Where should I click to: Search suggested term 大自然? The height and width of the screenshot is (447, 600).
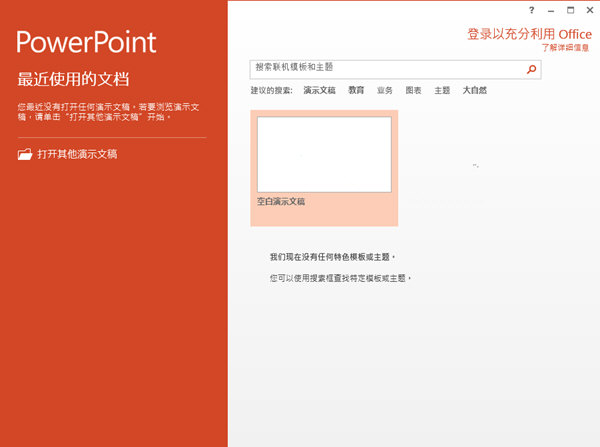coord(474,90)
